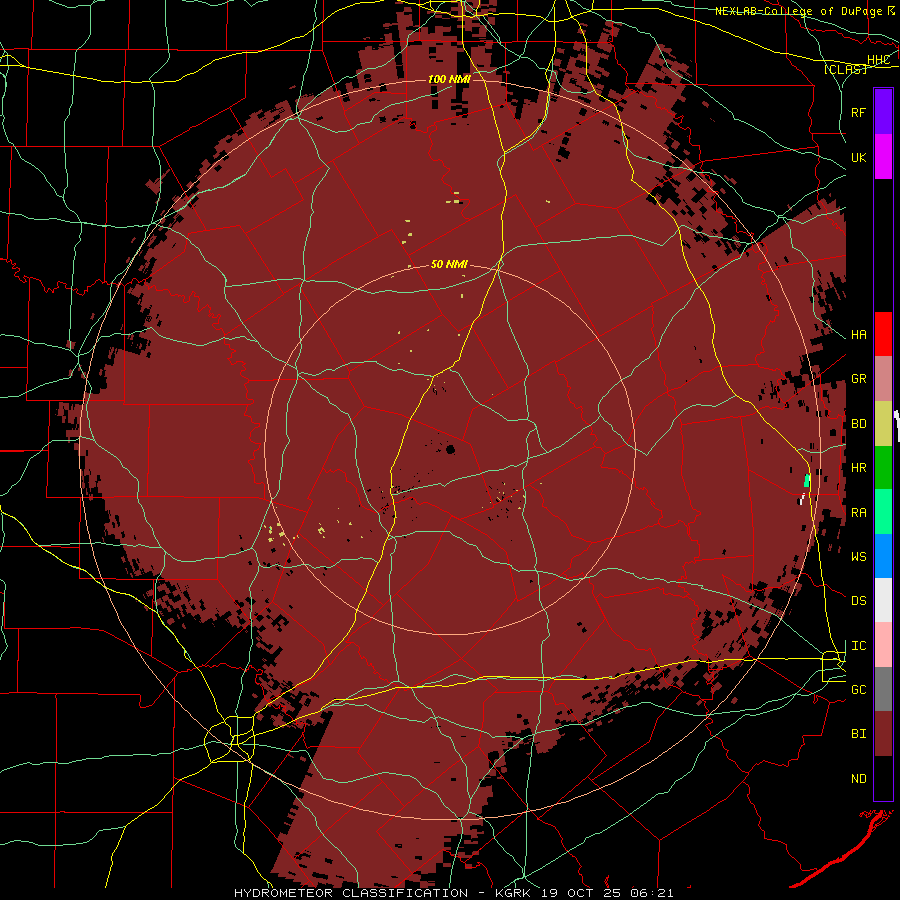Viewport: 900px width, 900px height.
Task: Select the pink IC ice crystals swatch
Action: pyautogui.click(x=883, y=645)
